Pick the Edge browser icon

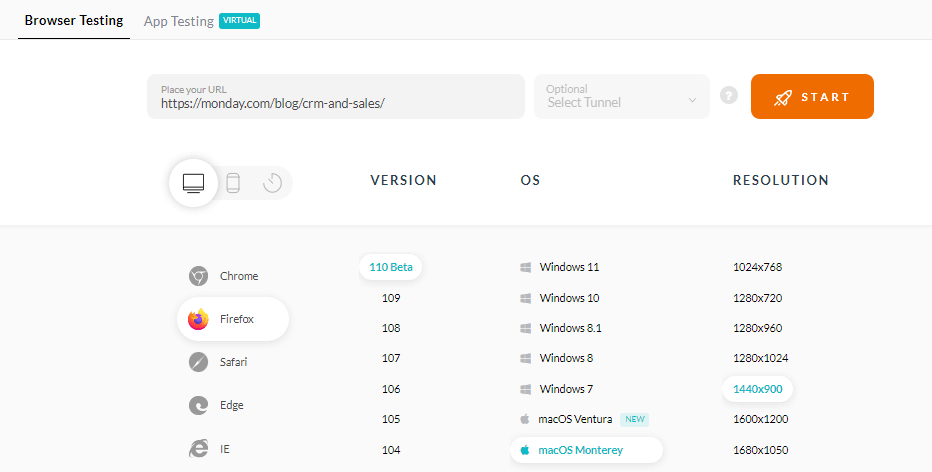[198, 405]
